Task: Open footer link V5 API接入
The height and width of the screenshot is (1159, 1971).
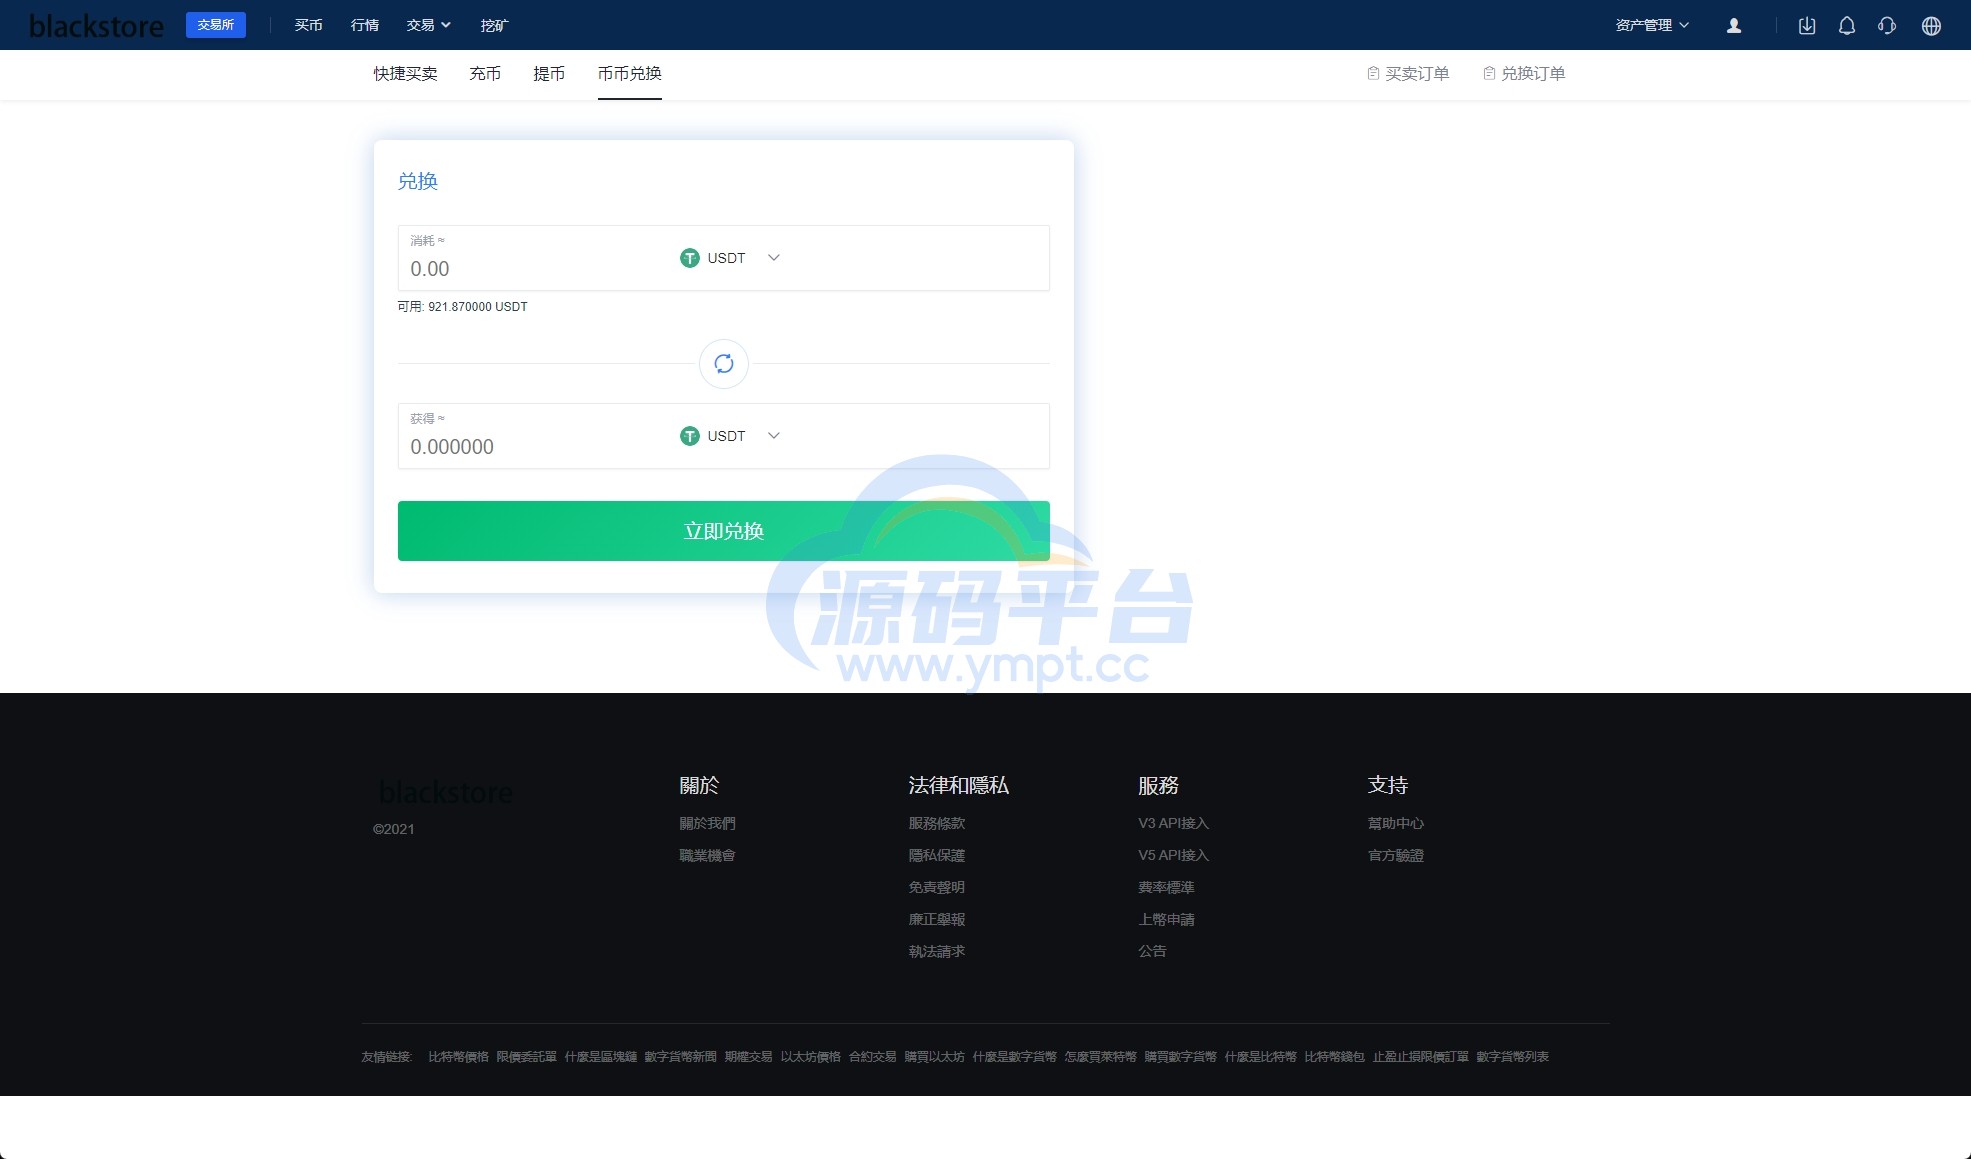Action: [1174, 855]
